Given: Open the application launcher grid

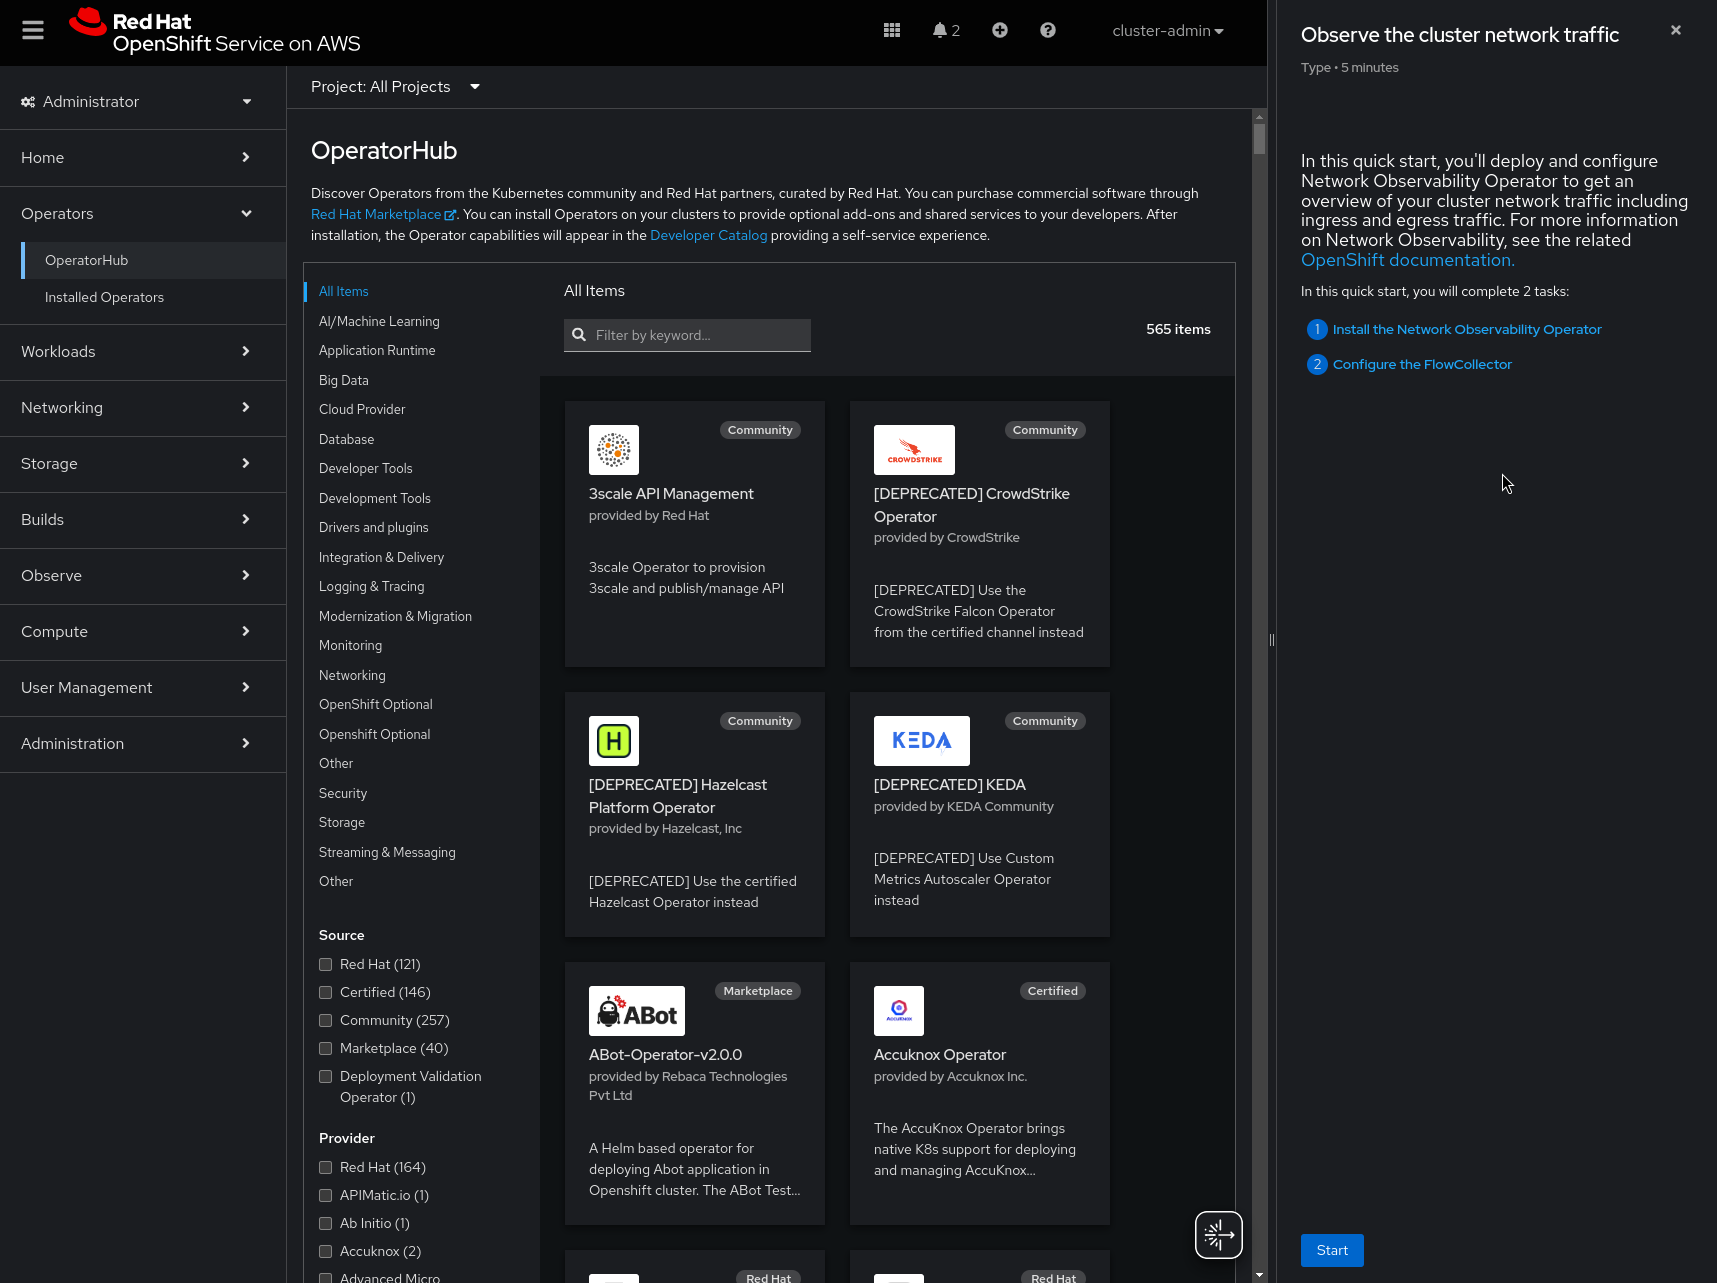Looking at the screenshot, I should pyautogui.click(x=892, y=31).
